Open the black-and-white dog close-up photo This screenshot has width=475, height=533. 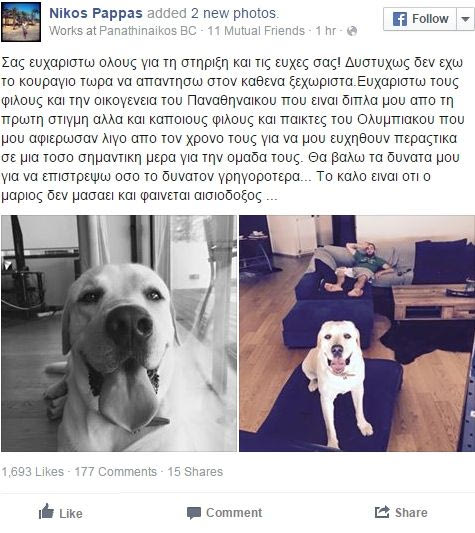[x=119, y=333]
